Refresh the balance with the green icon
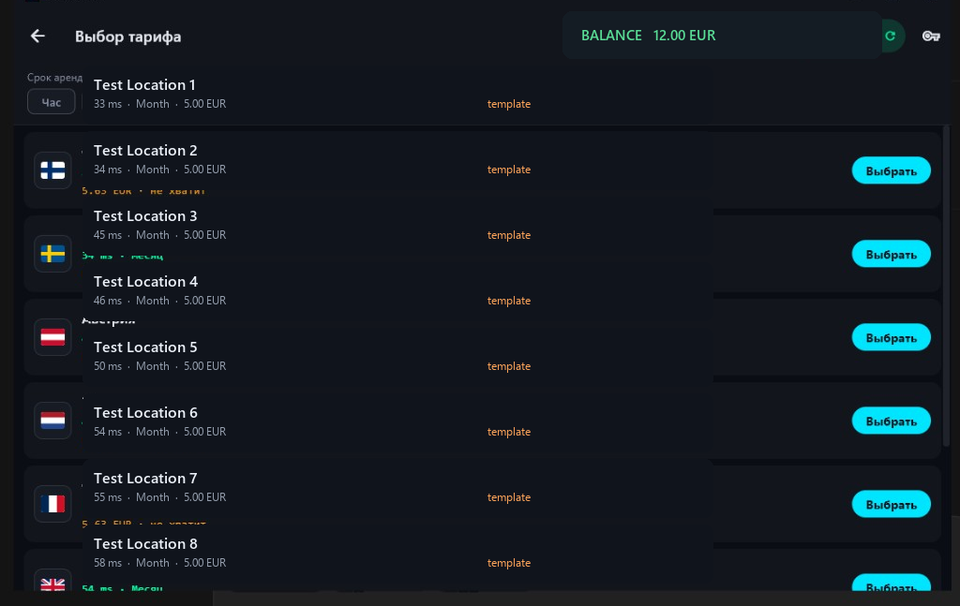960x606 pixels. tap(891, 36)
